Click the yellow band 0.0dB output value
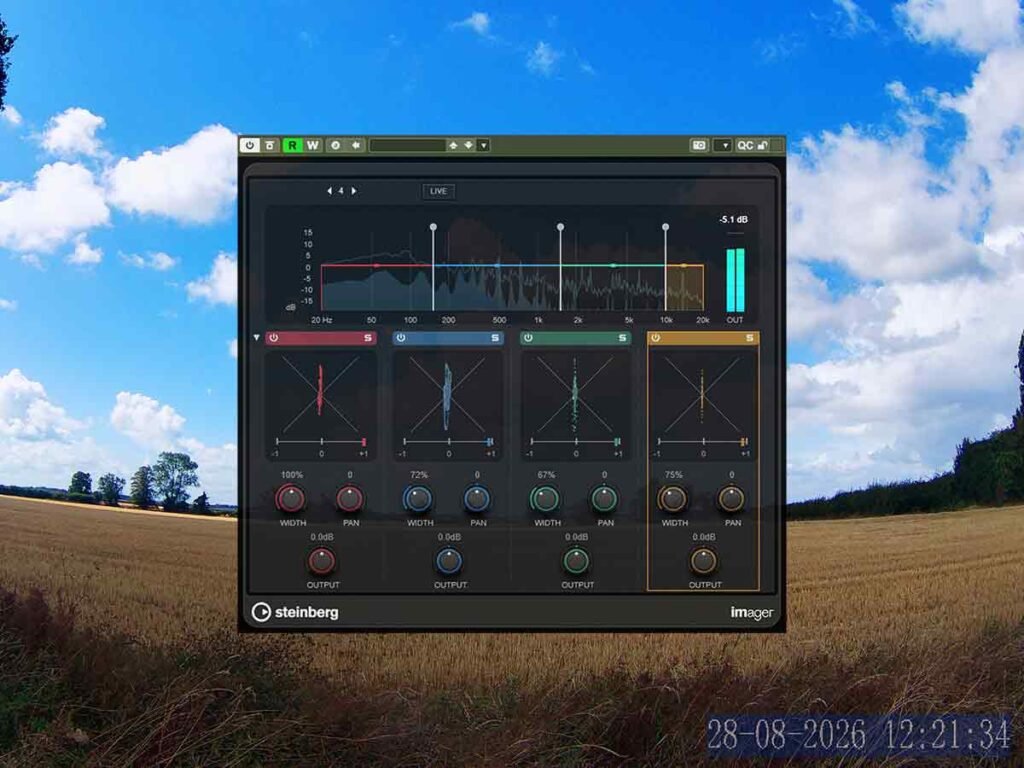Viewport: 1024px width, 768px height. coord(704,537)
